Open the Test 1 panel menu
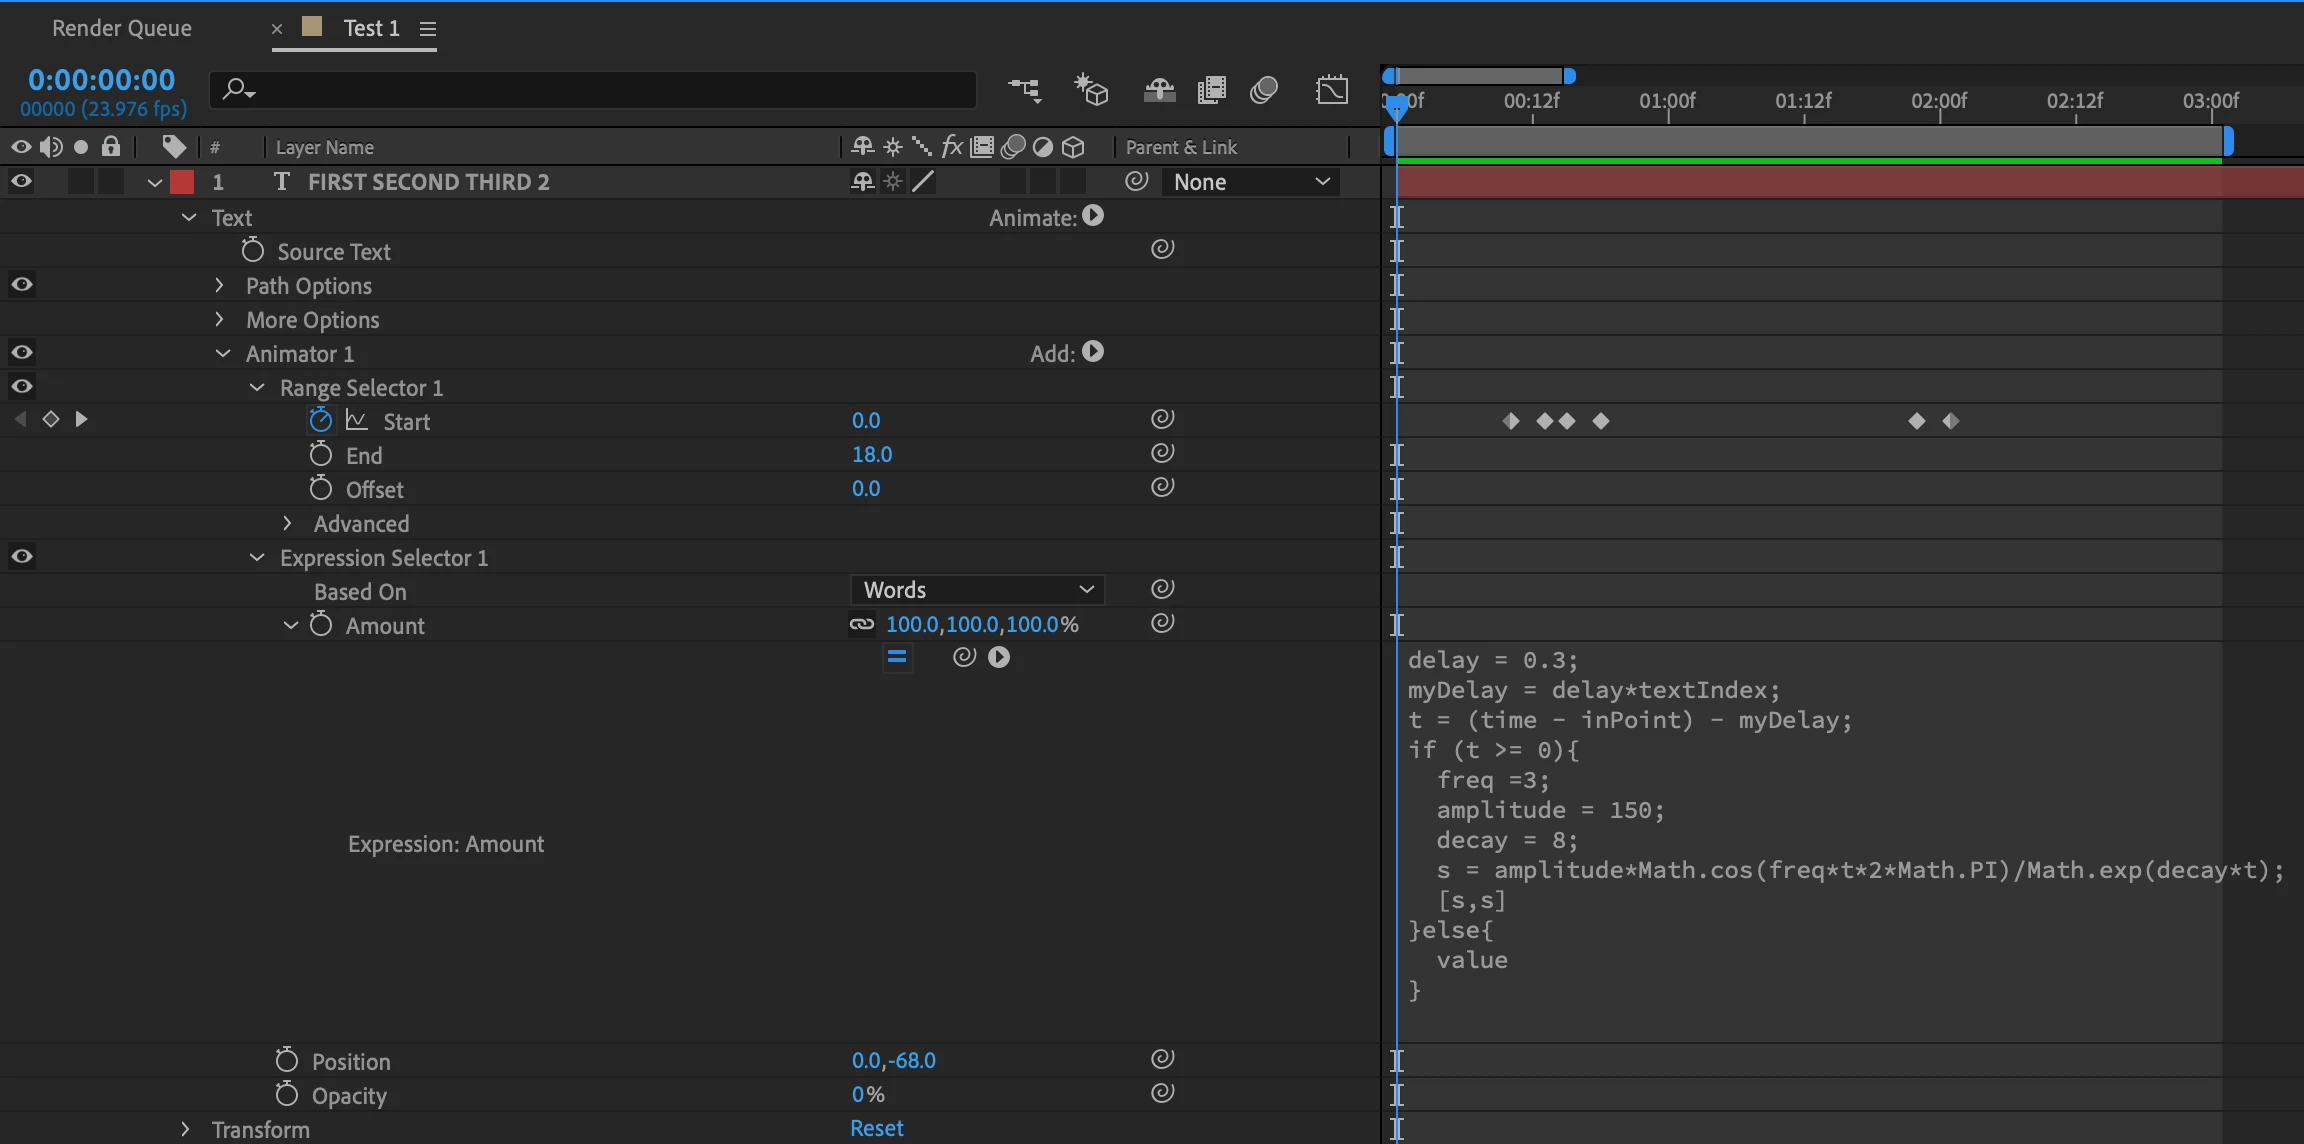This screenshot has height=1144, width=2304. click(x=428, y=29)
